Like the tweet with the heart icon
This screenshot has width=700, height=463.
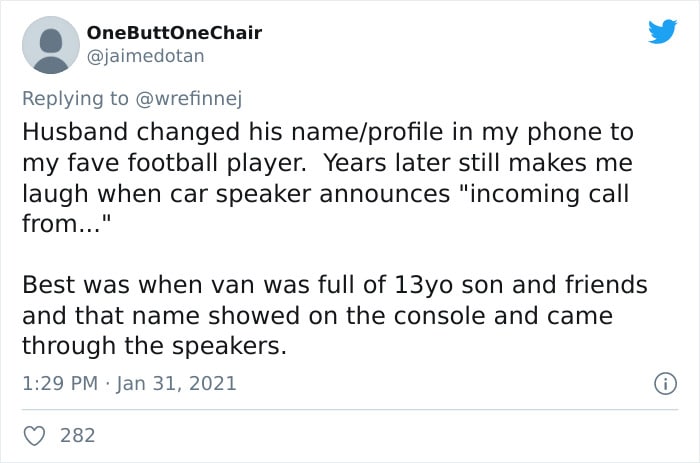pos(34,436)
